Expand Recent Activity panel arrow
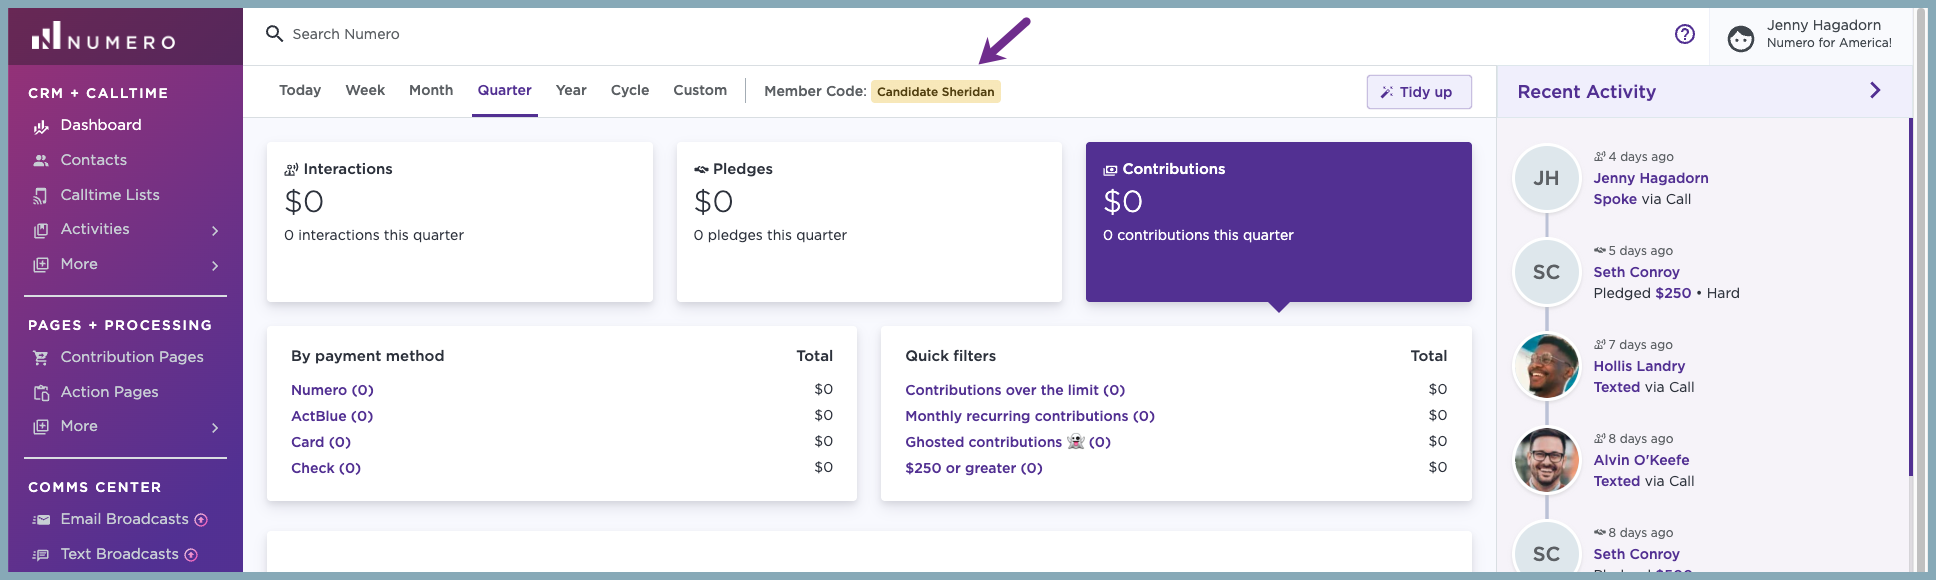Viewport: 1936px width, 580px height. pyautogui.click(x=1875, y=90)
